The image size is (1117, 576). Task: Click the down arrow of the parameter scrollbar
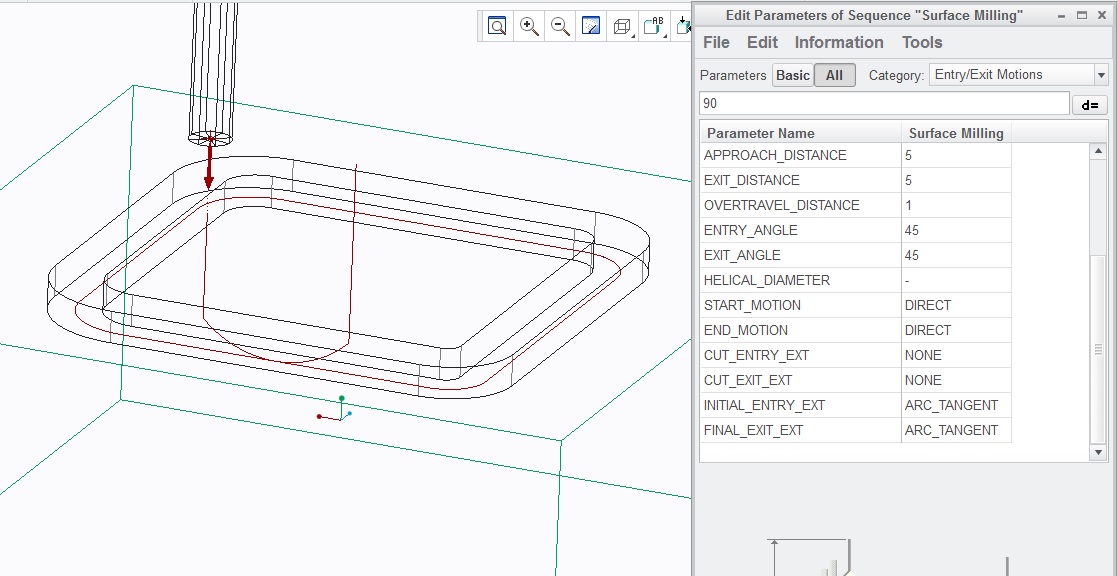click(x=1098, y=452)
